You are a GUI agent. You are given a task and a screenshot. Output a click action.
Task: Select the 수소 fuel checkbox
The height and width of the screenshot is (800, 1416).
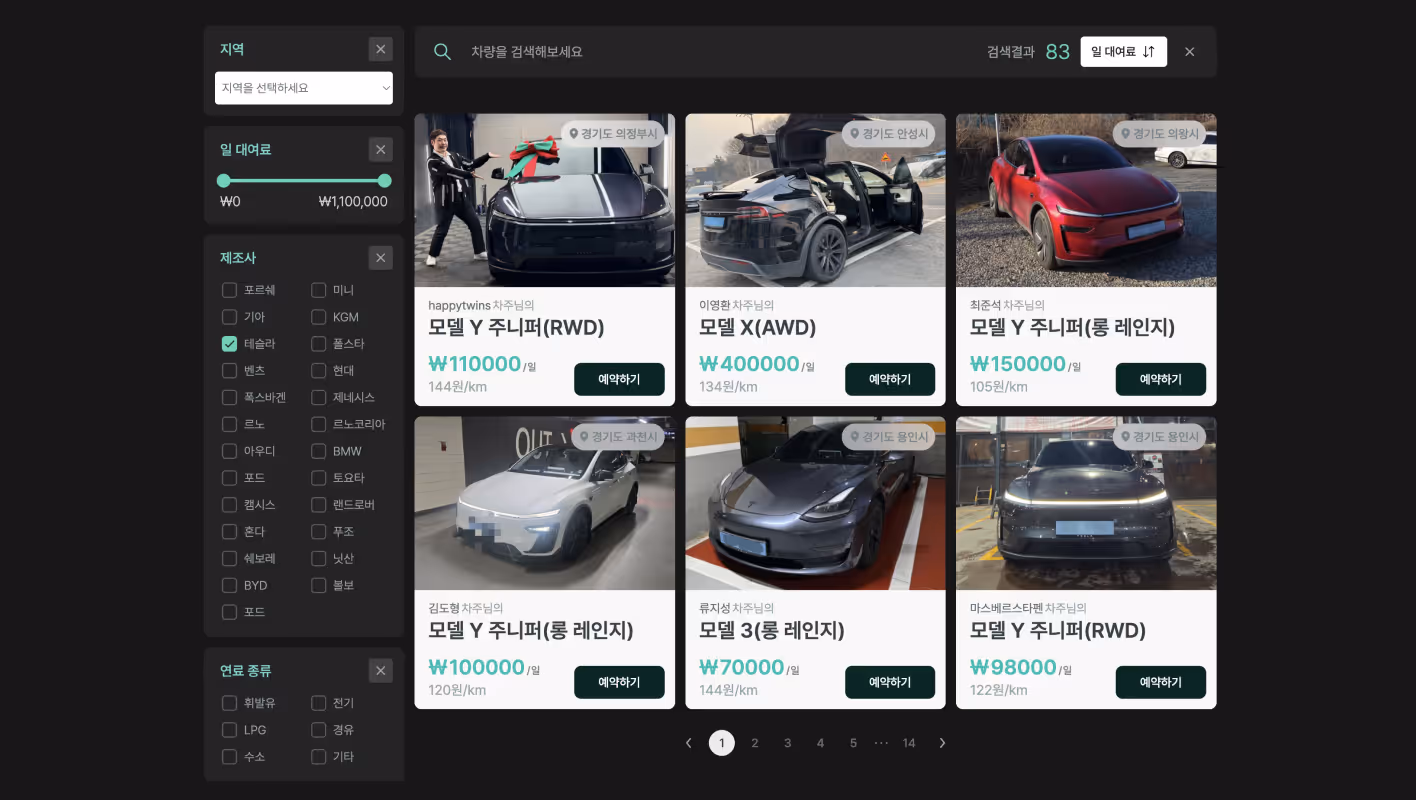tap(229, 757)
